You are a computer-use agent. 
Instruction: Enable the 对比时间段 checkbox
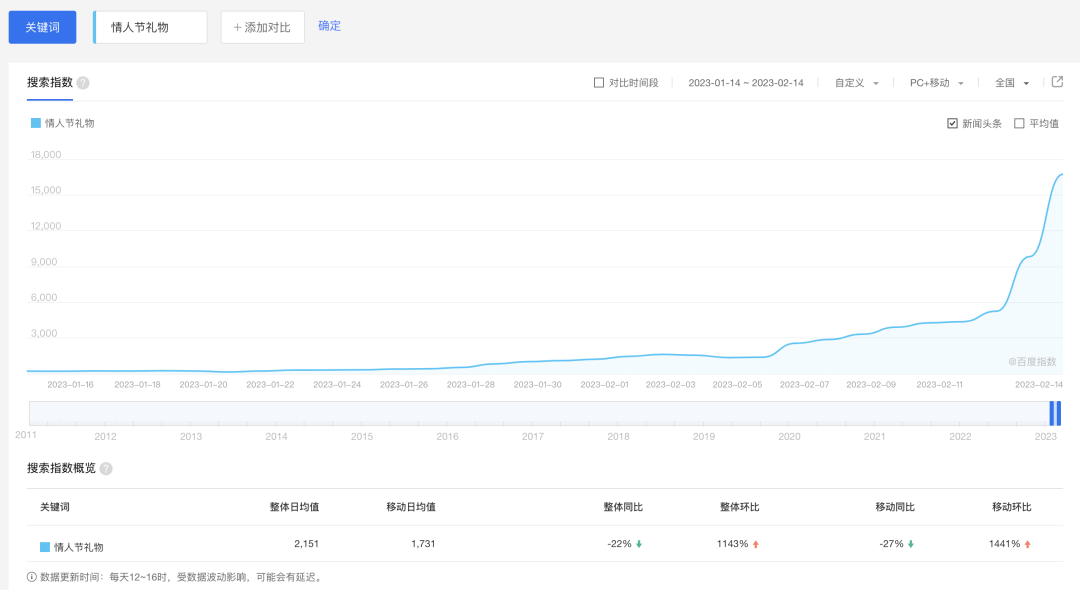pos(599,83)
